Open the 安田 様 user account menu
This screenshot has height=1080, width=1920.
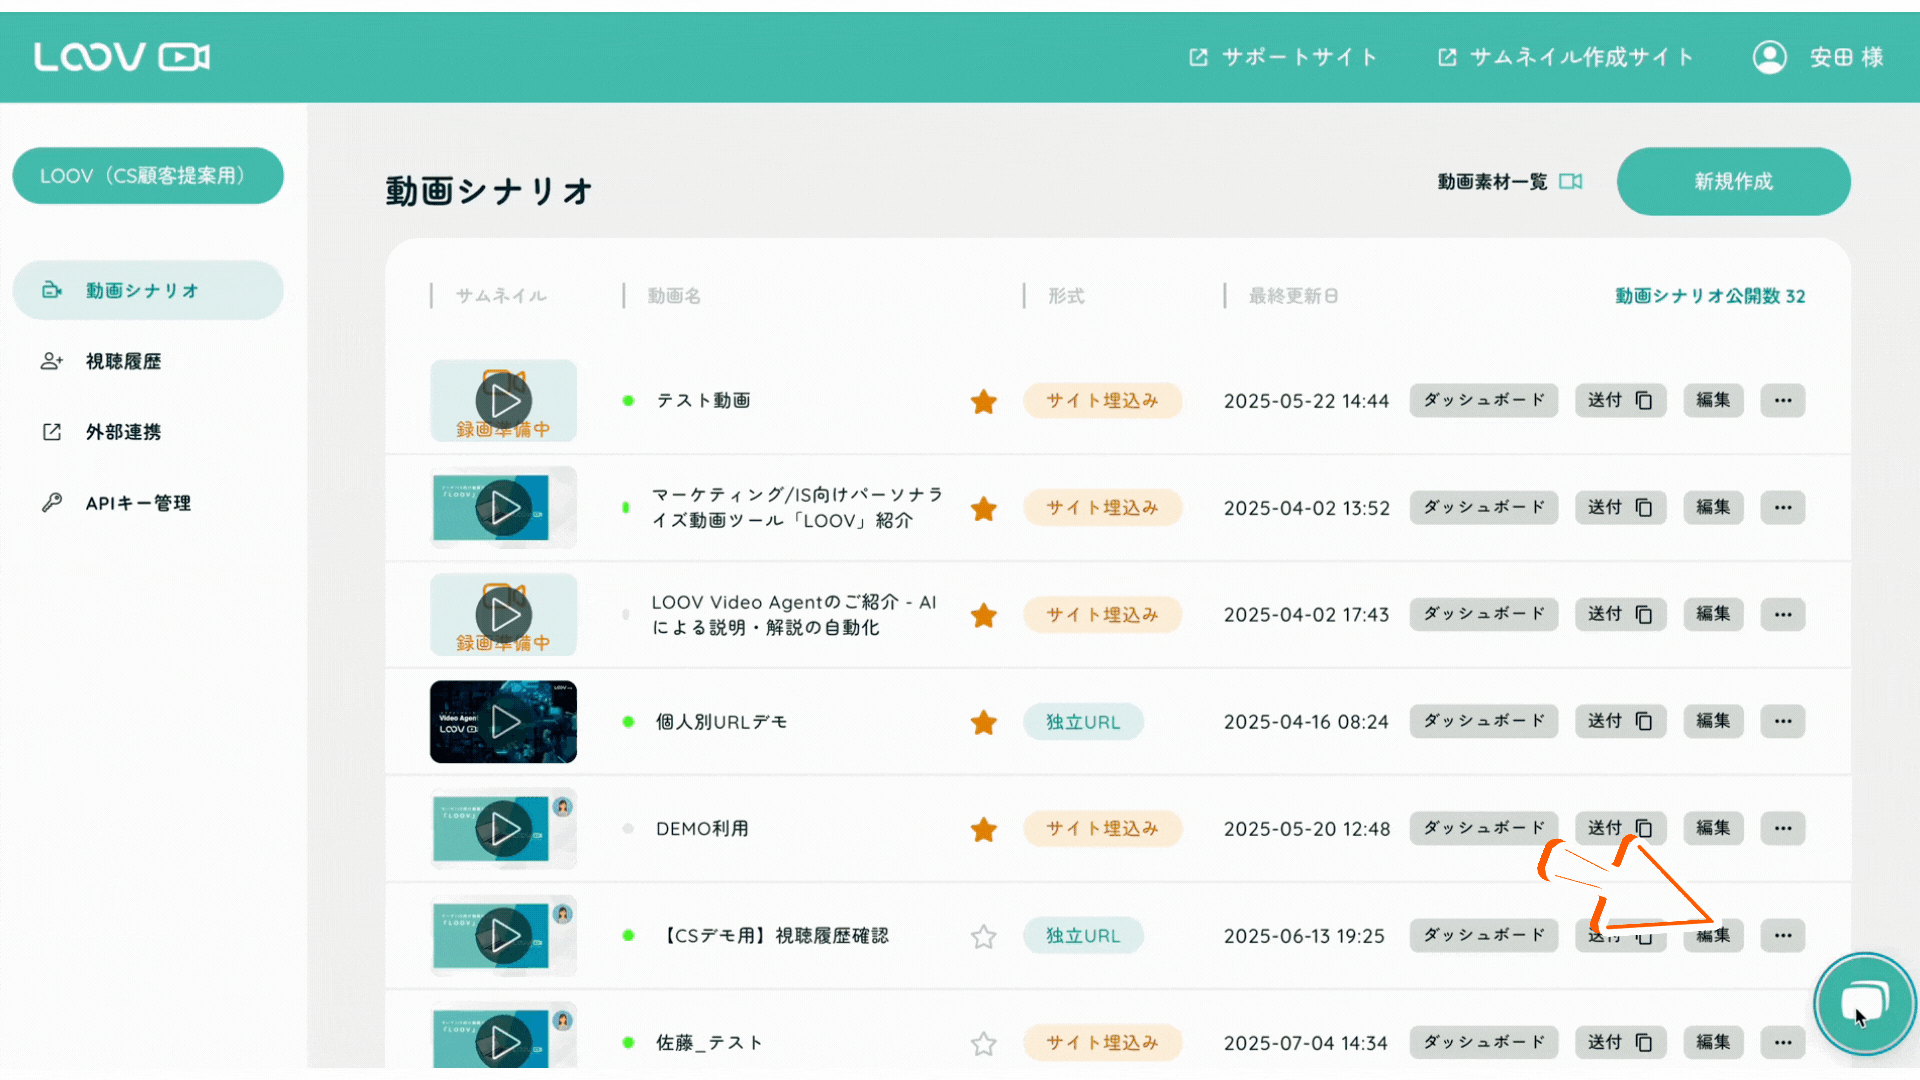coord(1819,57)
